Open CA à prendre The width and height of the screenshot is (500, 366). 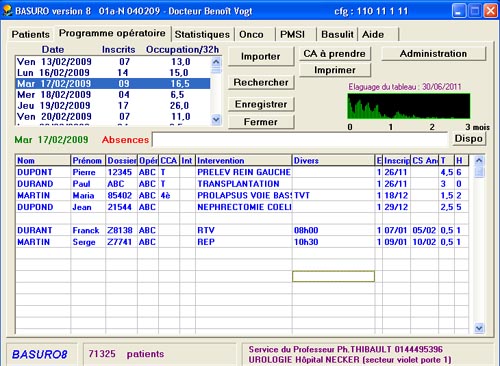click(x=334, y=54)
